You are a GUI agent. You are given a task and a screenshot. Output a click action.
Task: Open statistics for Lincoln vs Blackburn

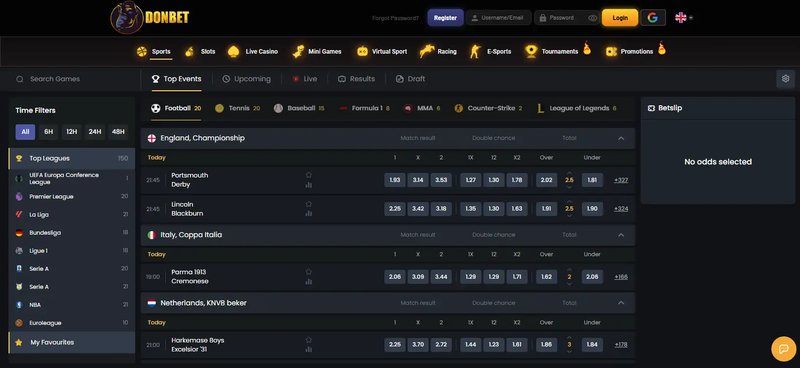point(309,213)
